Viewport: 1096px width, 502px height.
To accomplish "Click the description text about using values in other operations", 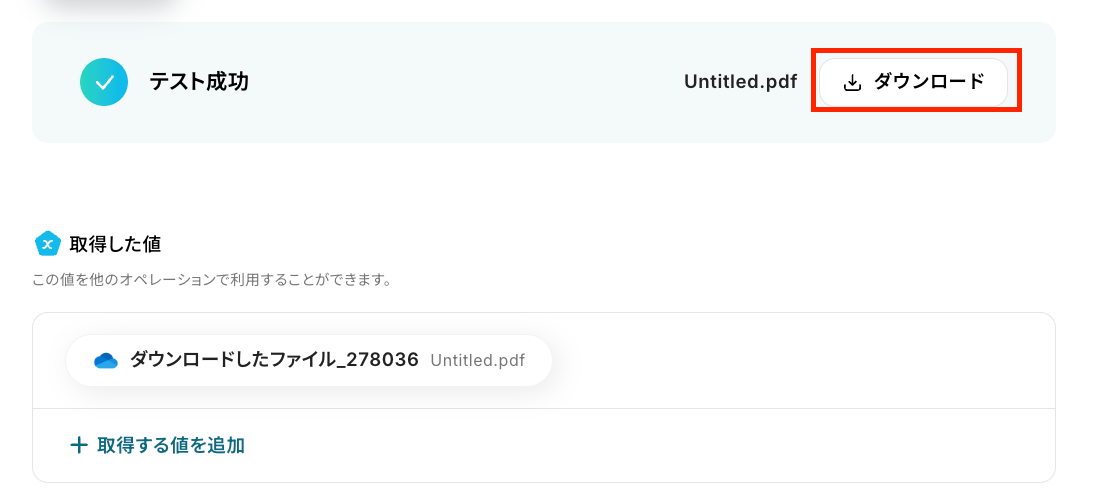I will 210,280.
